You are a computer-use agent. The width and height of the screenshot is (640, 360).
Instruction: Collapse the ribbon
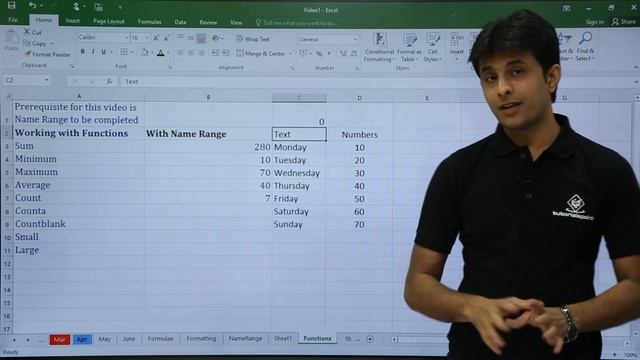636,67
